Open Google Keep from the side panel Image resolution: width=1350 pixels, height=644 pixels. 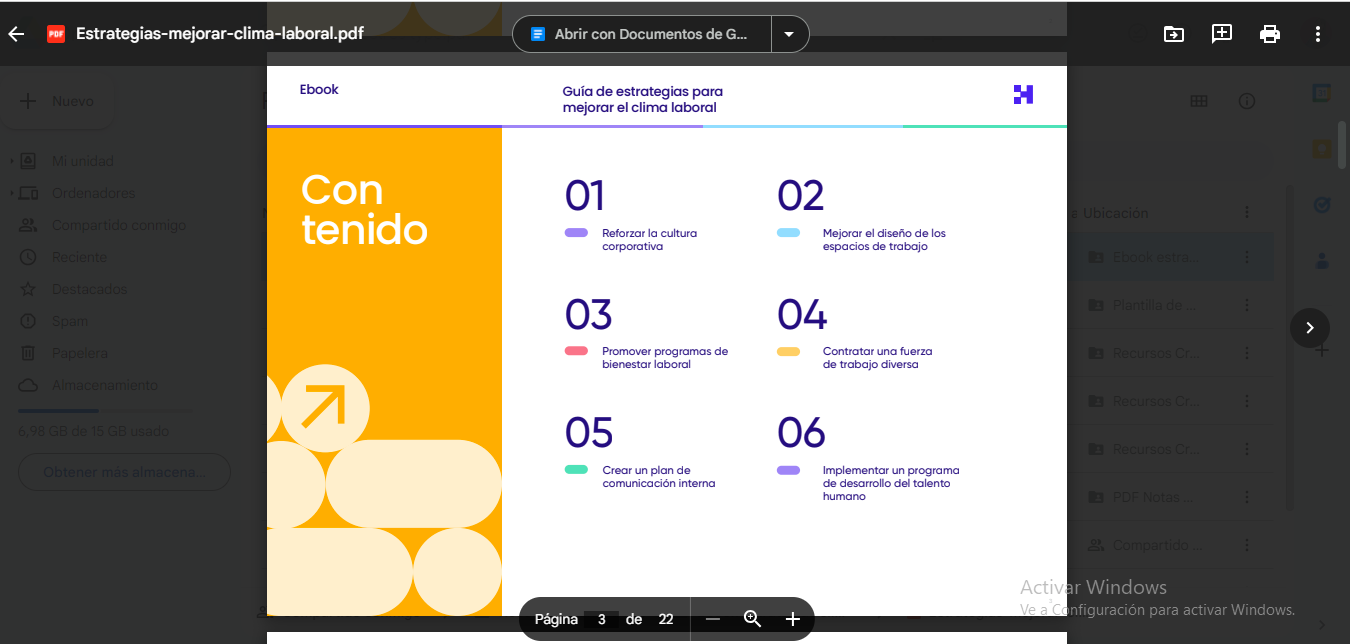1321,146
